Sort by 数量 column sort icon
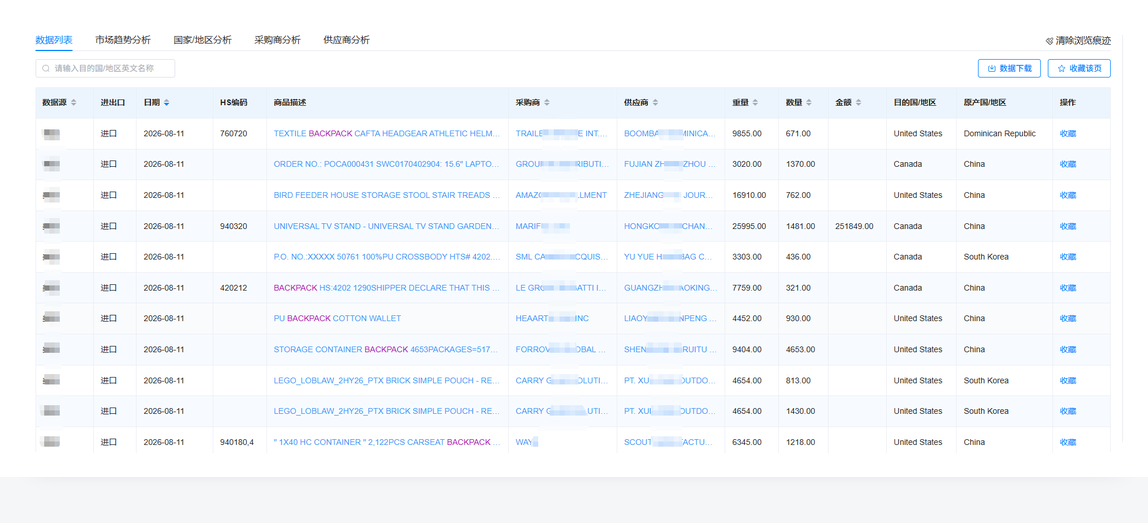Image resolution: width=1148 pixels, height=523 pixels. pyautogui.click(x=809, y=103)
